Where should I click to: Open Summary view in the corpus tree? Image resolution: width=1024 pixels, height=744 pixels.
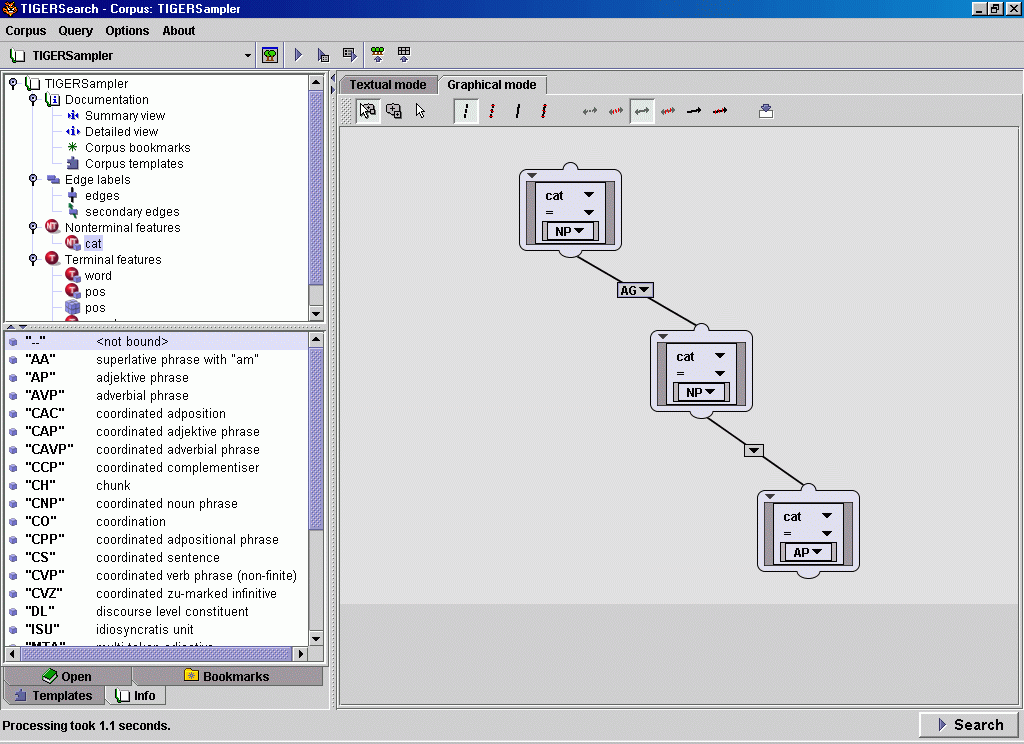click(125, 116)
